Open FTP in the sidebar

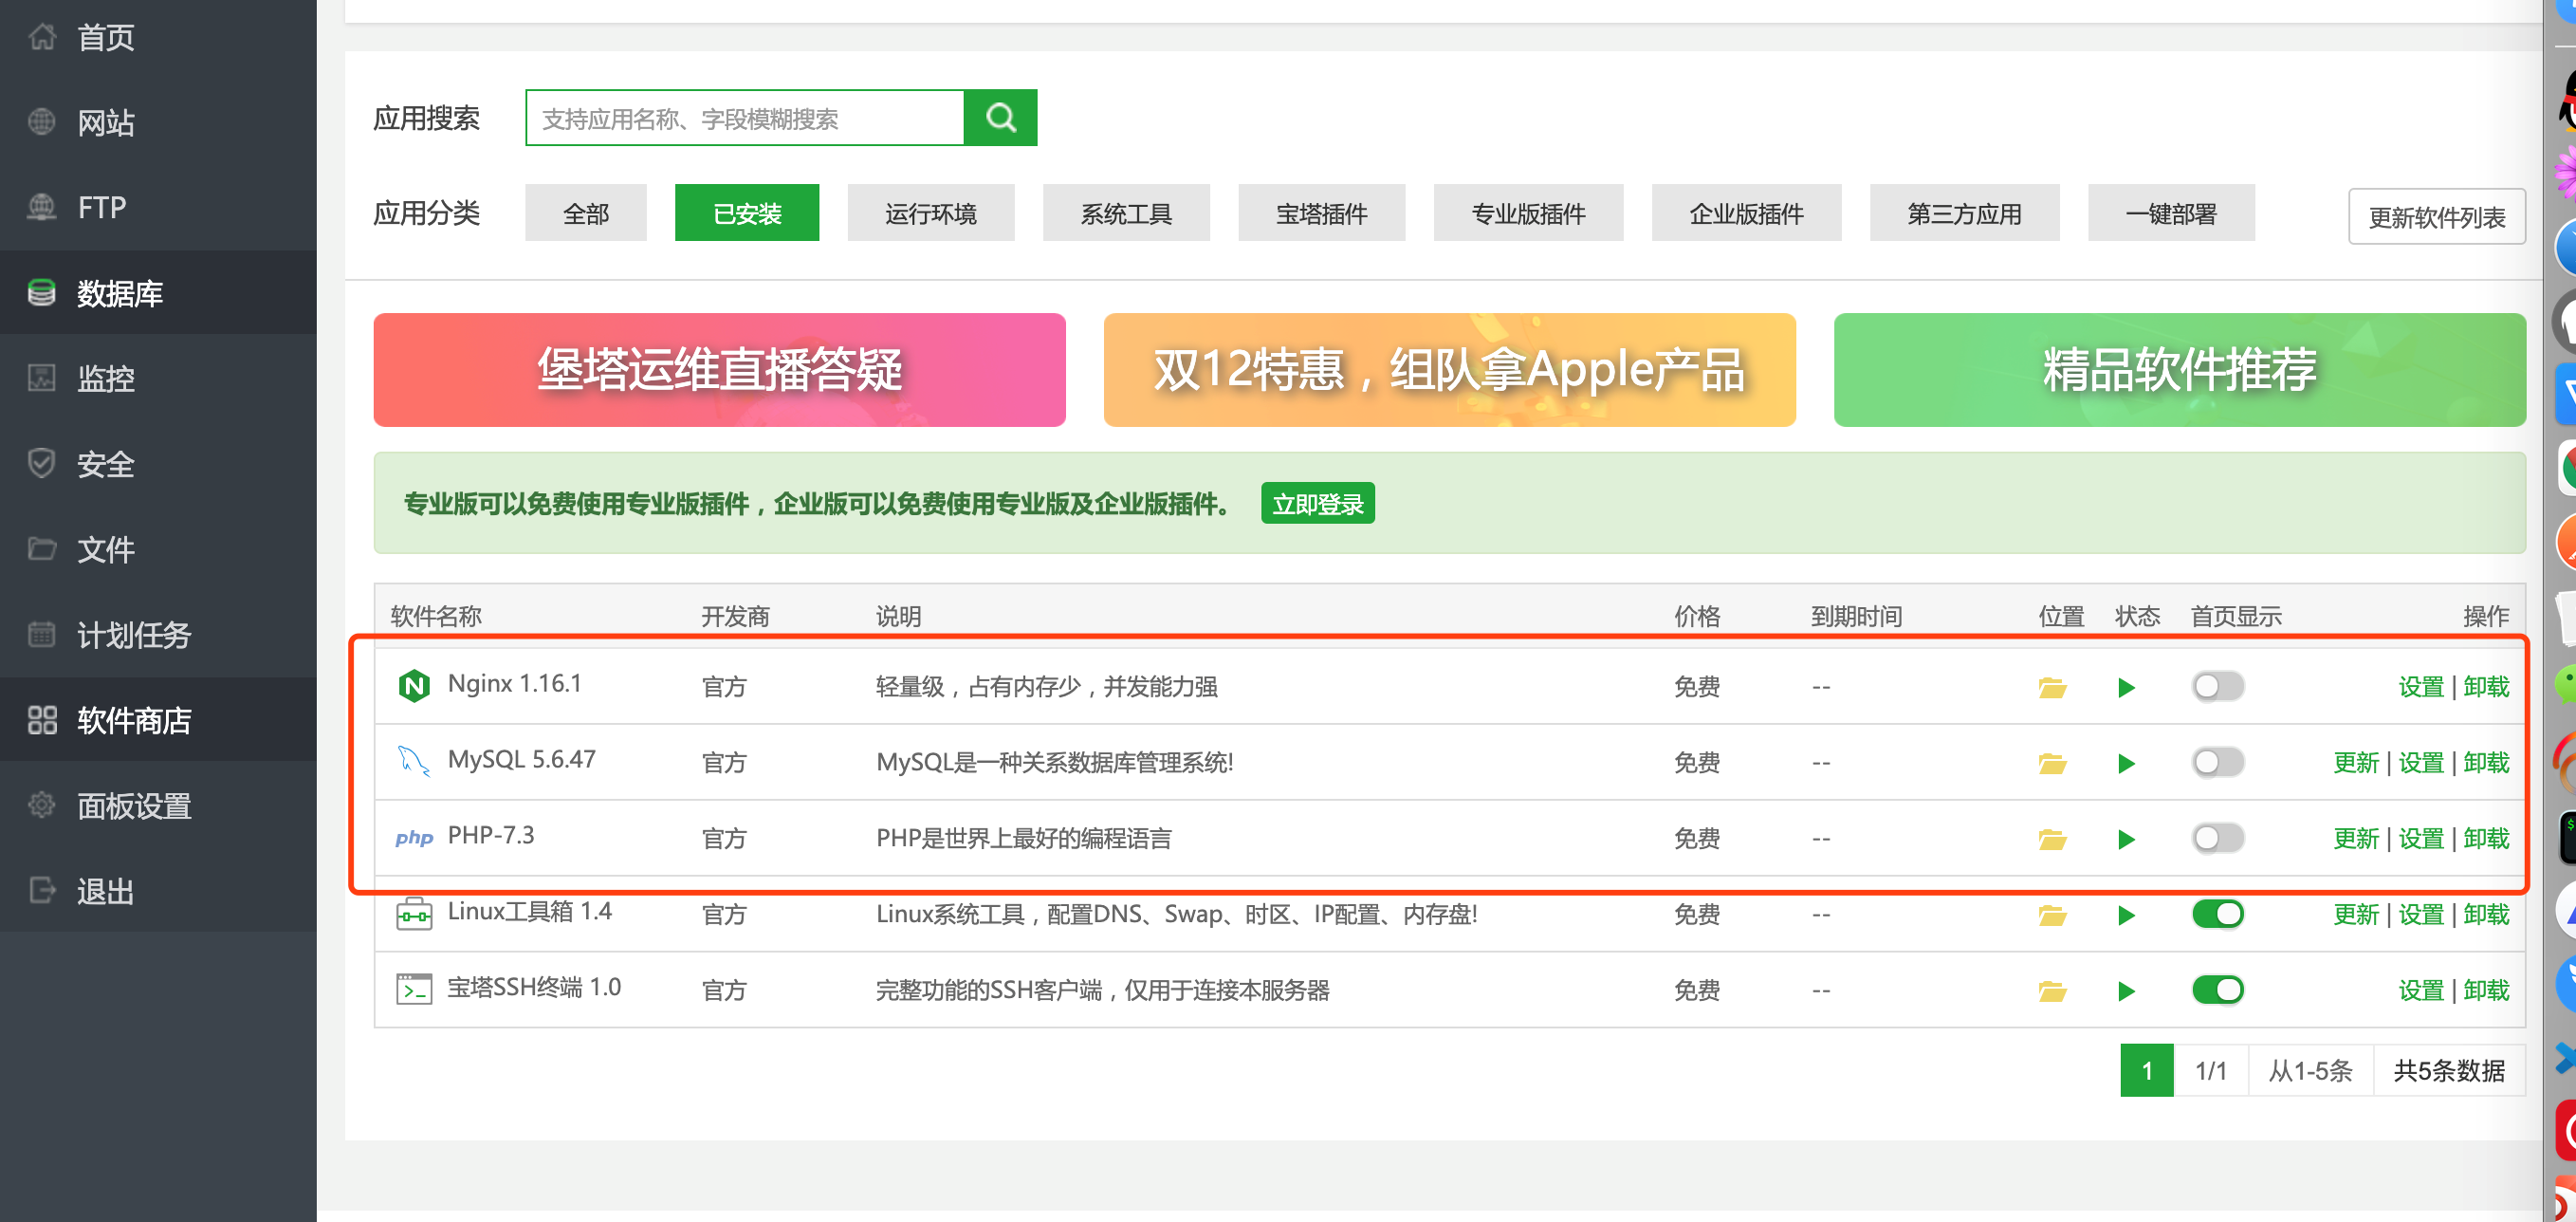click(158, 207)
